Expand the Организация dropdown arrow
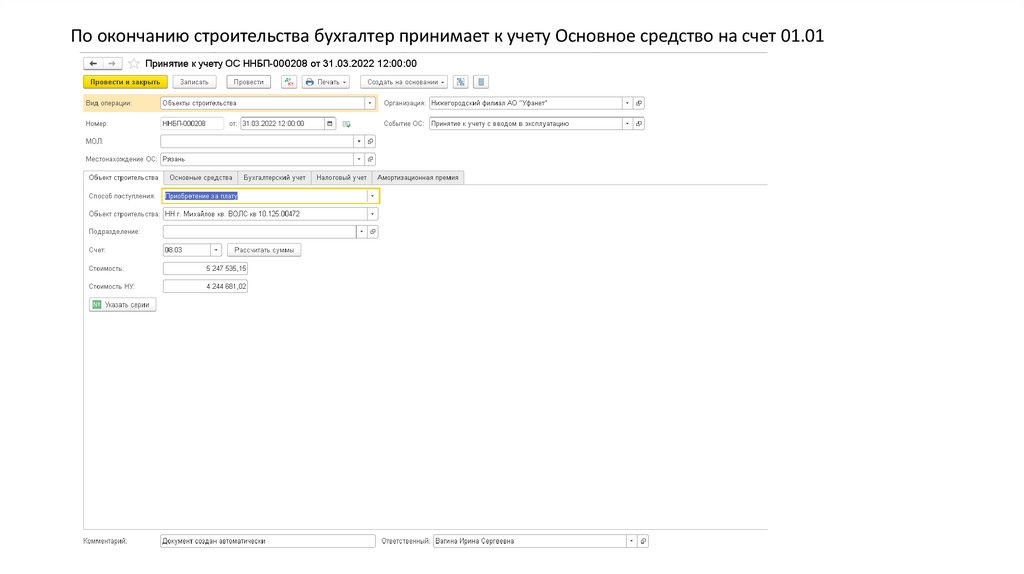Screen dimensions: 1024x574 point(627,103)
